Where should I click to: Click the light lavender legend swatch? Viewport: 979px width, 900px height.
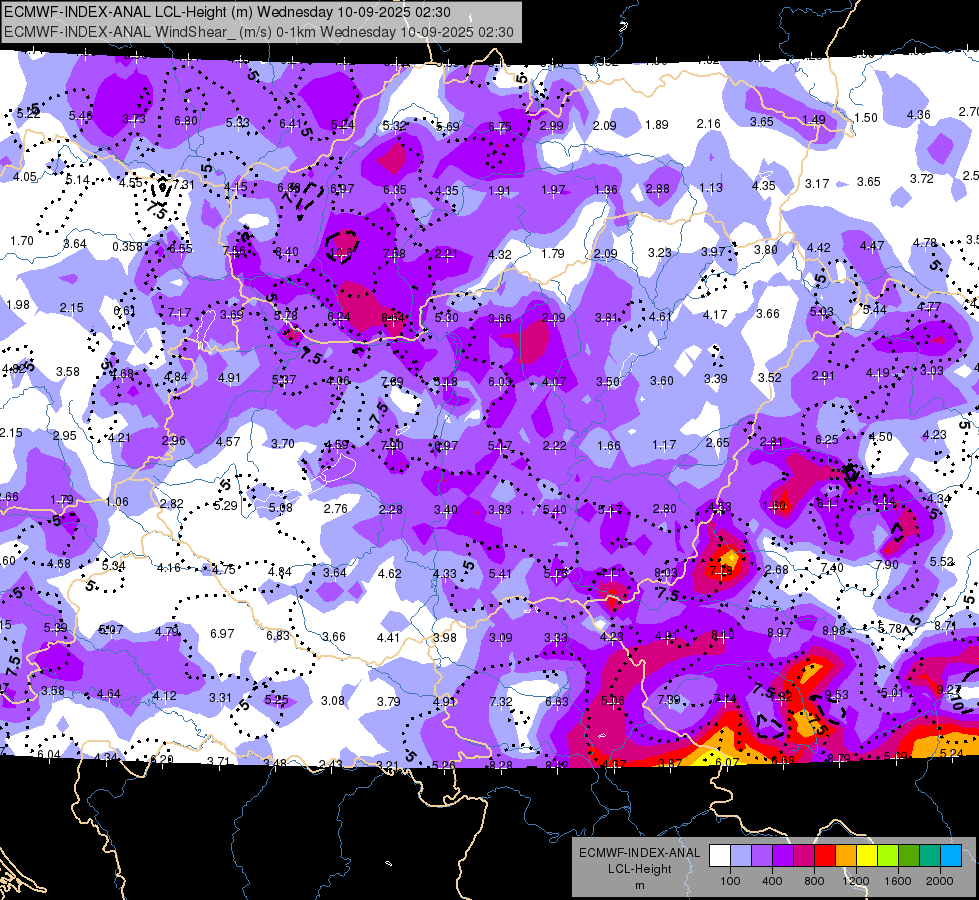coord(741,856)
